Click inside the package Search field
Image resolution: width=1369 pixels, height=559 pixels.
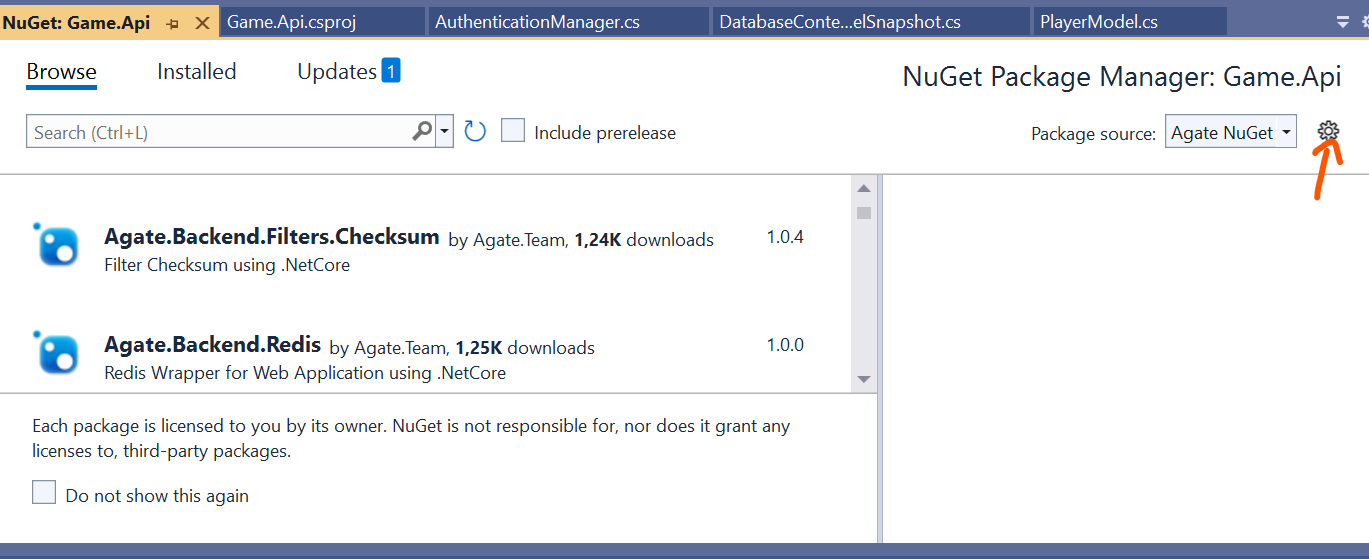point(220,132)
